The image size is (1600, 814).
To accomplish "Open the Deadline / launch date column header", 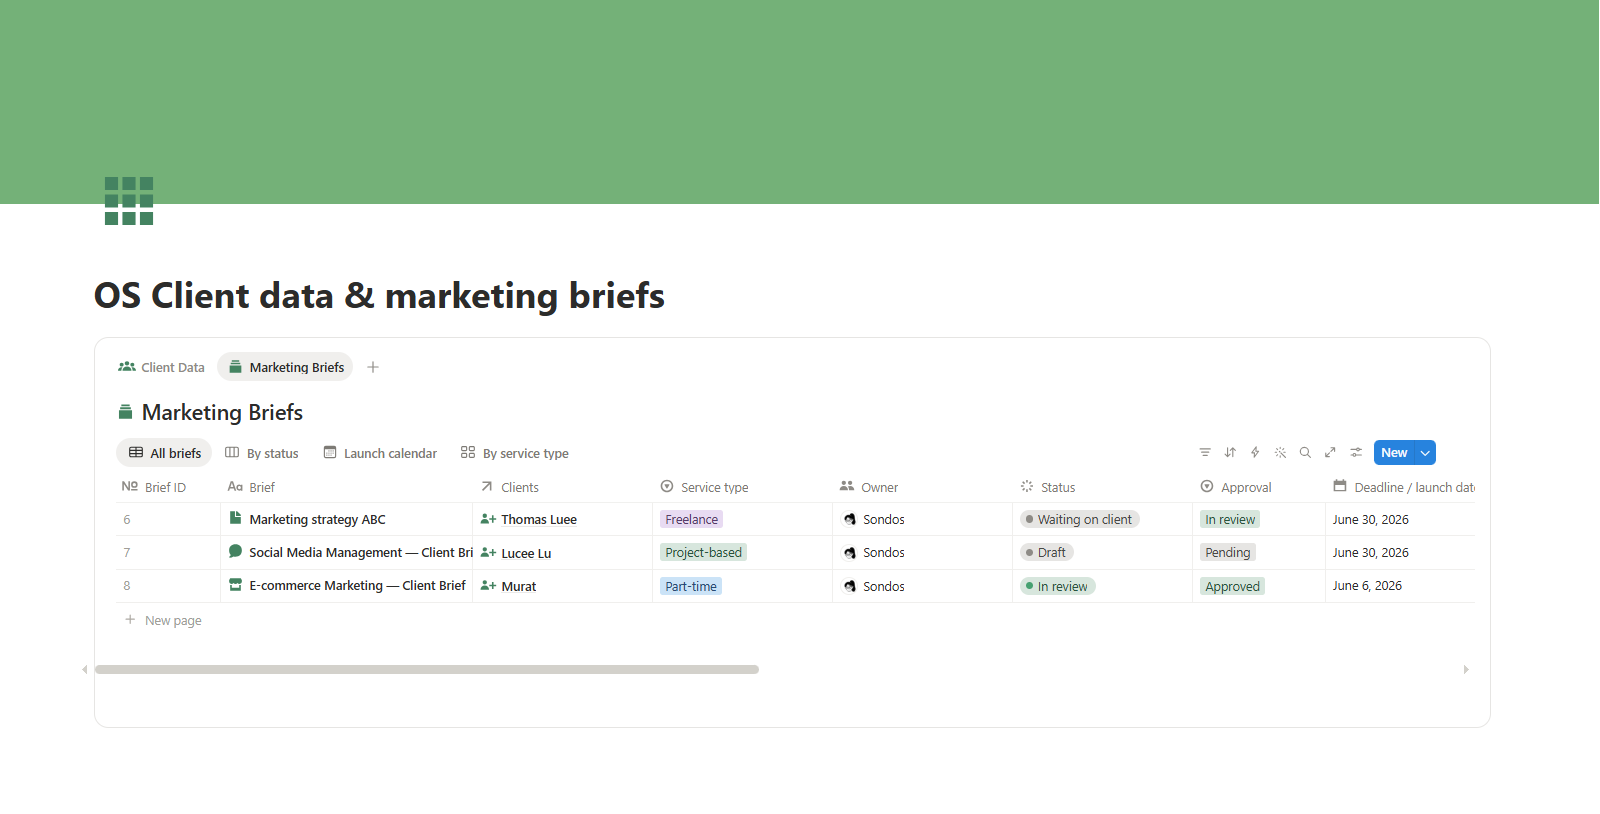I will click(1403, 487).
